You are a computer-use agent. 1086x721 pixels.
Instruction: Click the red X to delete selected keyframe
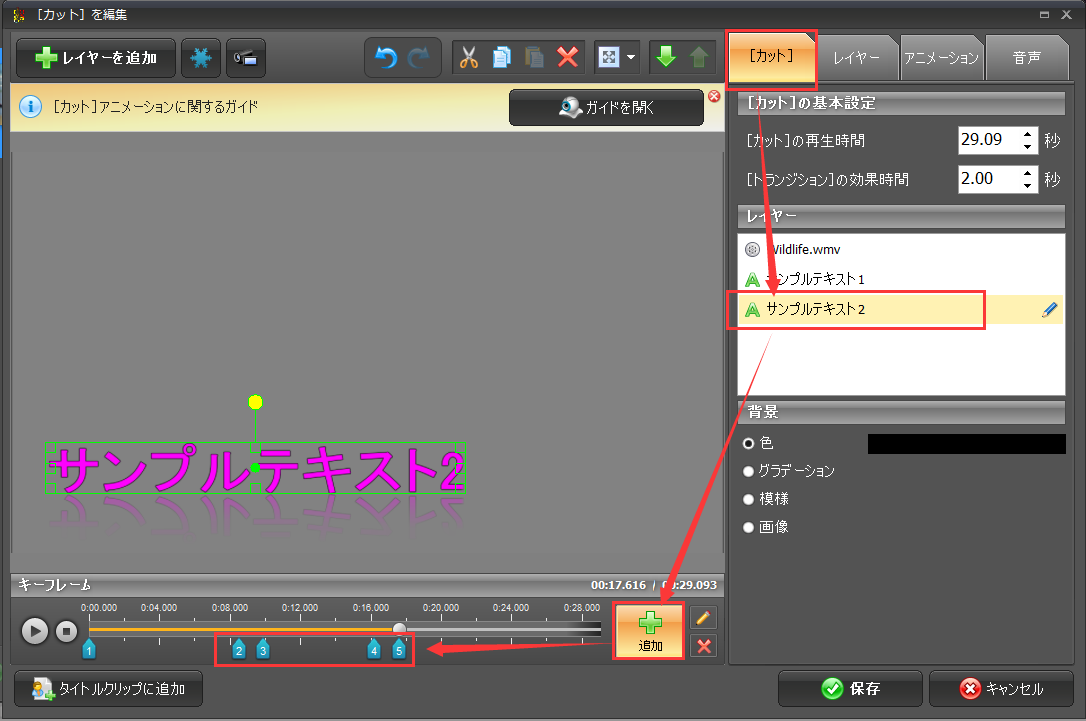(703, 645)
